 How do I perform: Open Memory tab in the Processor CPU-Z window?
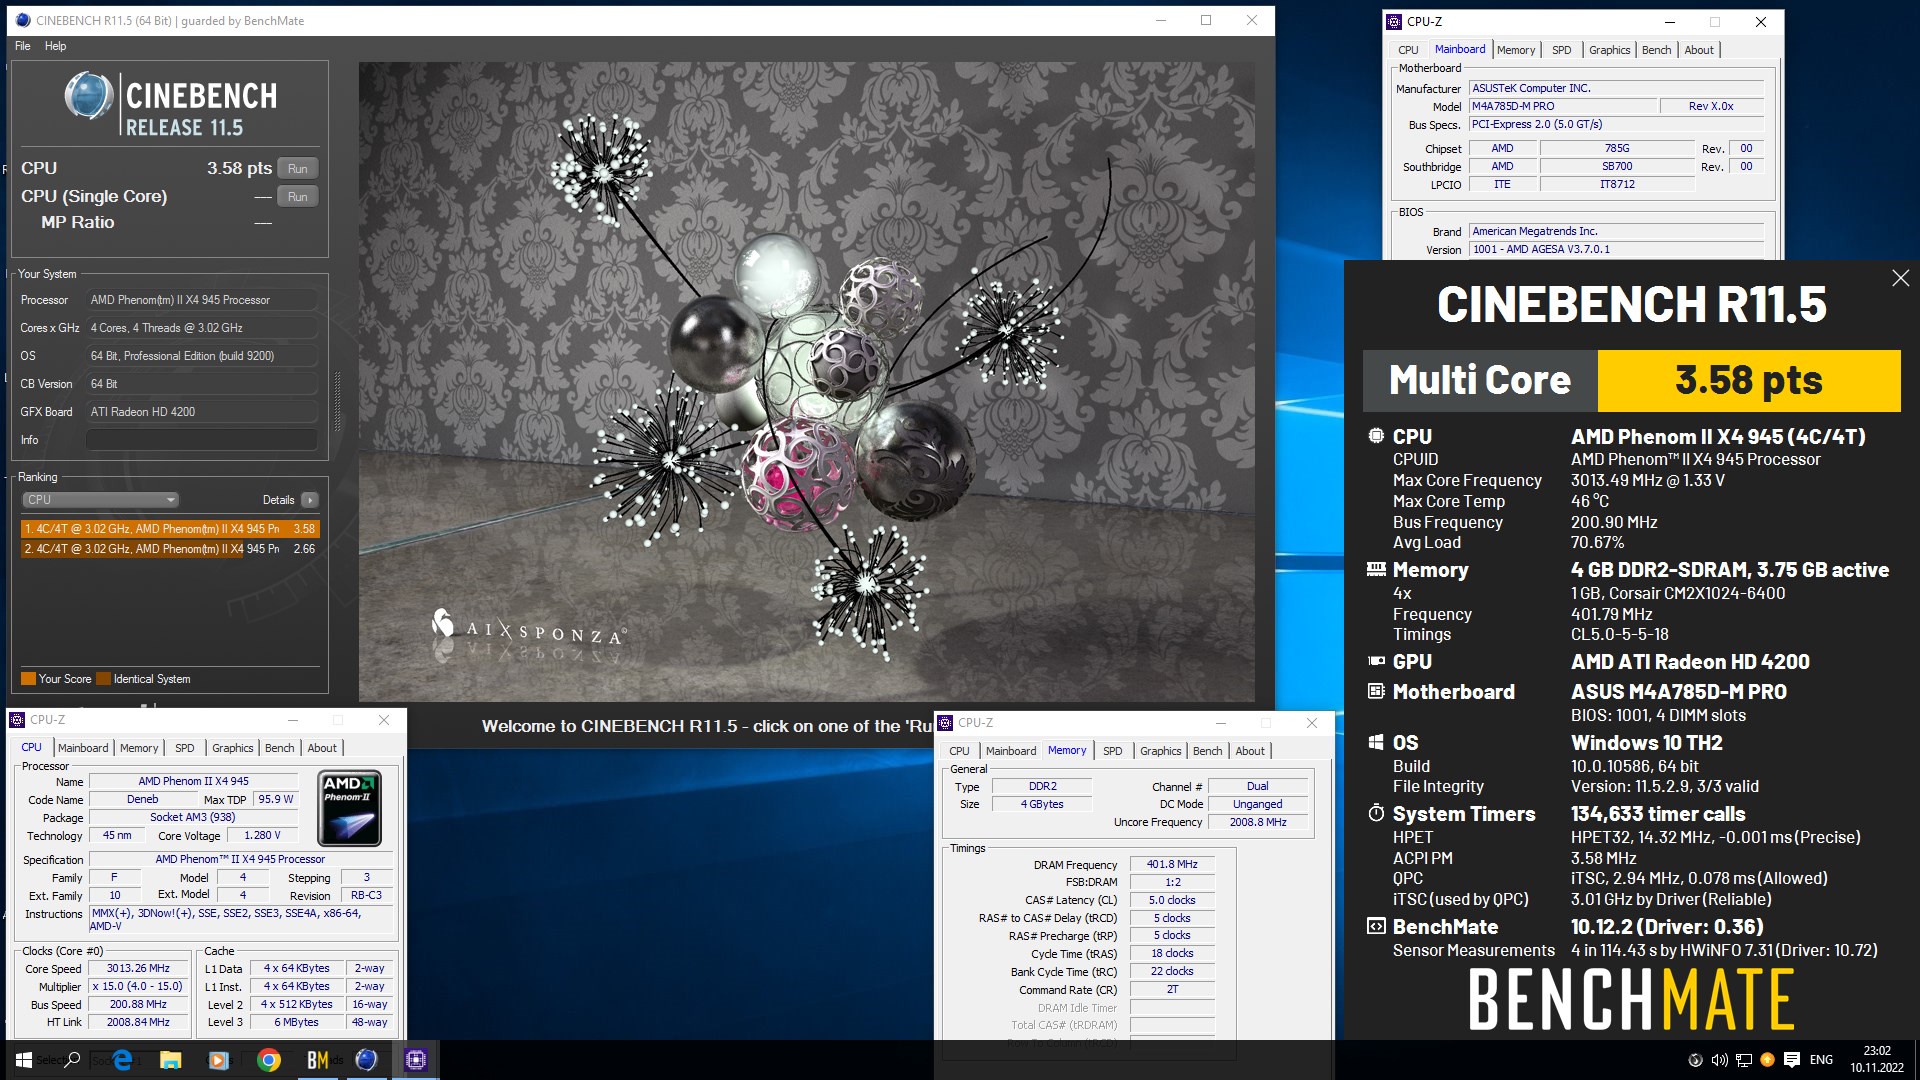click(139, 748)
